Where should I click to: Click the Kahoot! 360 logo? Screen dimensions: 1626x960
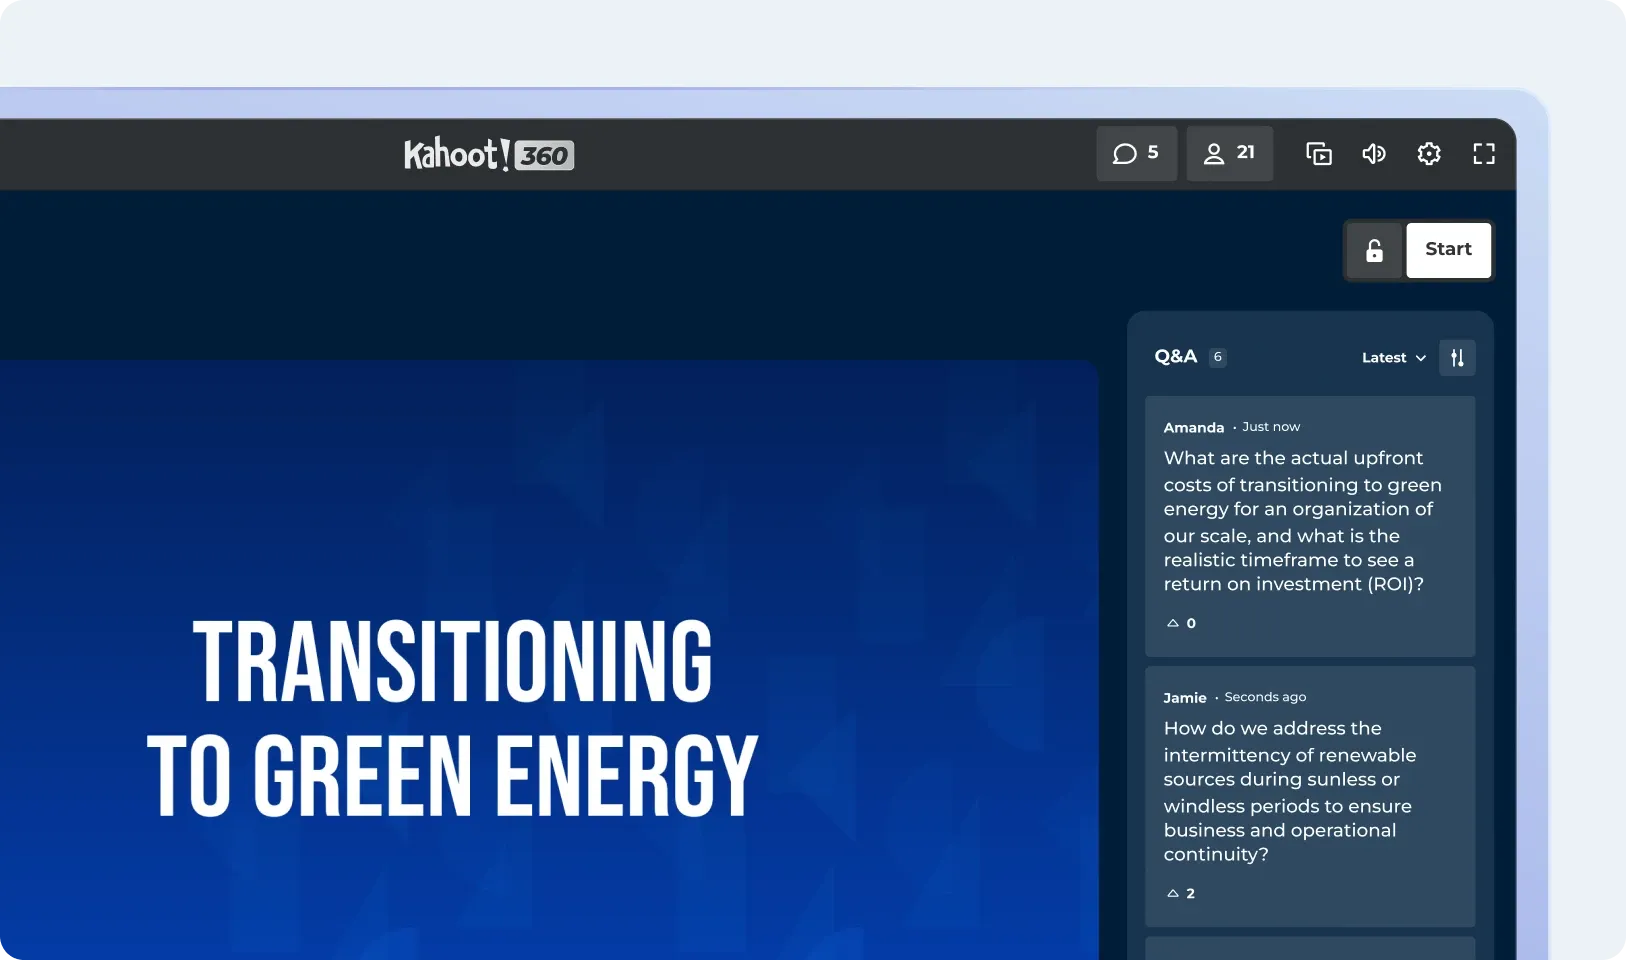(x=489, y=154)
